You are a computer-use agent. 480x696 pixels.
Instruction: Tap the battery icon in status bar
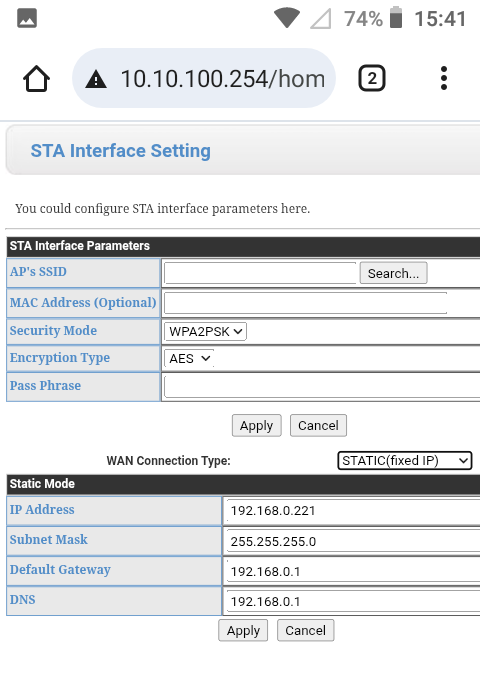coord(396,18)
